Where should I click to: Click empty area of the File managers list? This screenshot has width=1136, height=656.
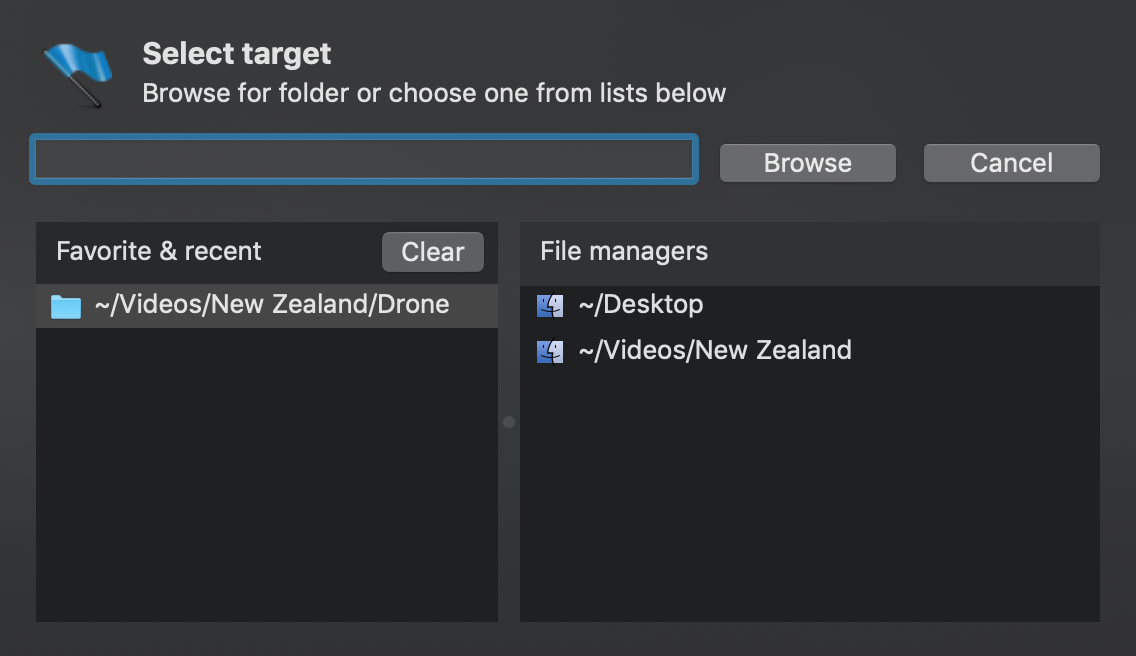point(808,490)
